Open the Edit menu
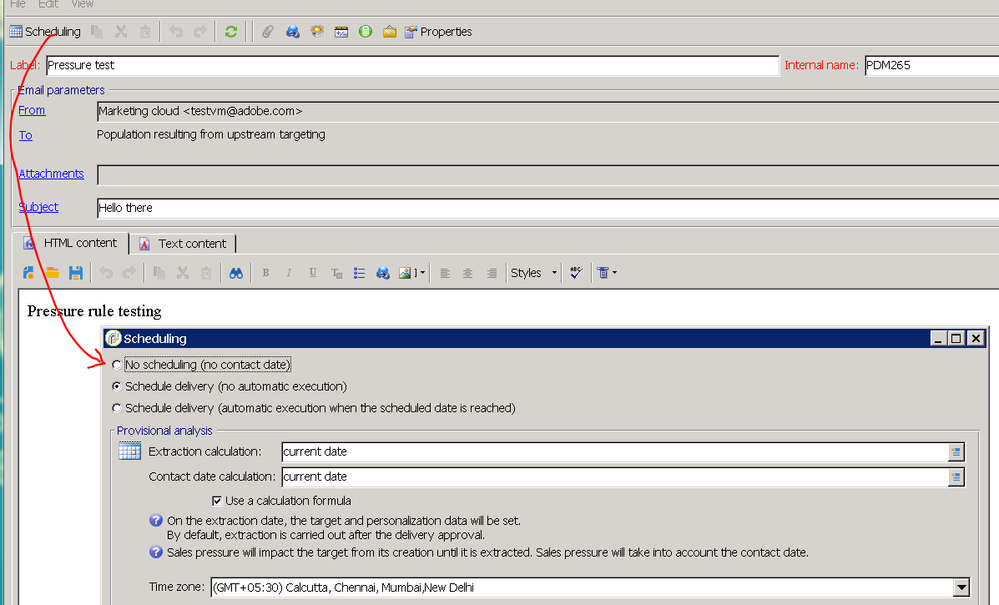The image size is (999, 605). click(48, 5)
